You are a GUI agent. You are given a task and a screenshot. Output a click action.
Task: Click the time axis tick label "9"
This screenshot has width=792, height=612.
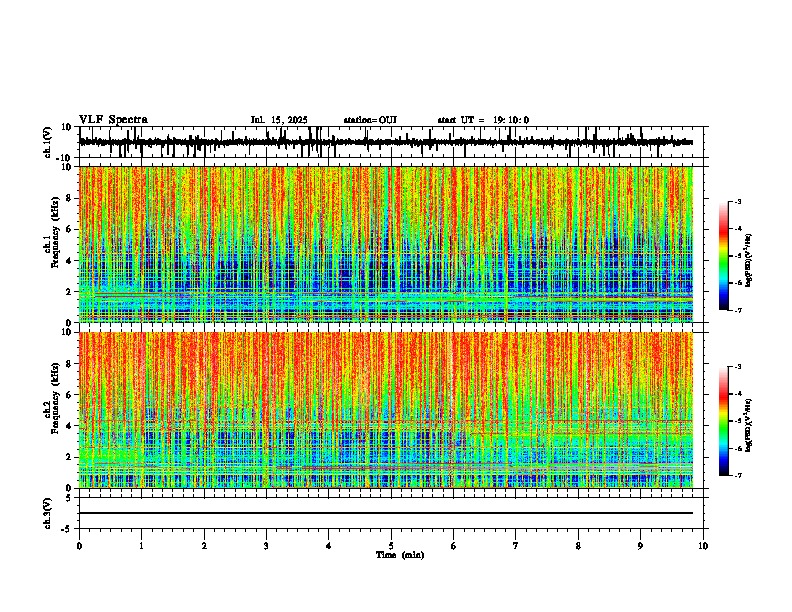(x=640, y=546)
